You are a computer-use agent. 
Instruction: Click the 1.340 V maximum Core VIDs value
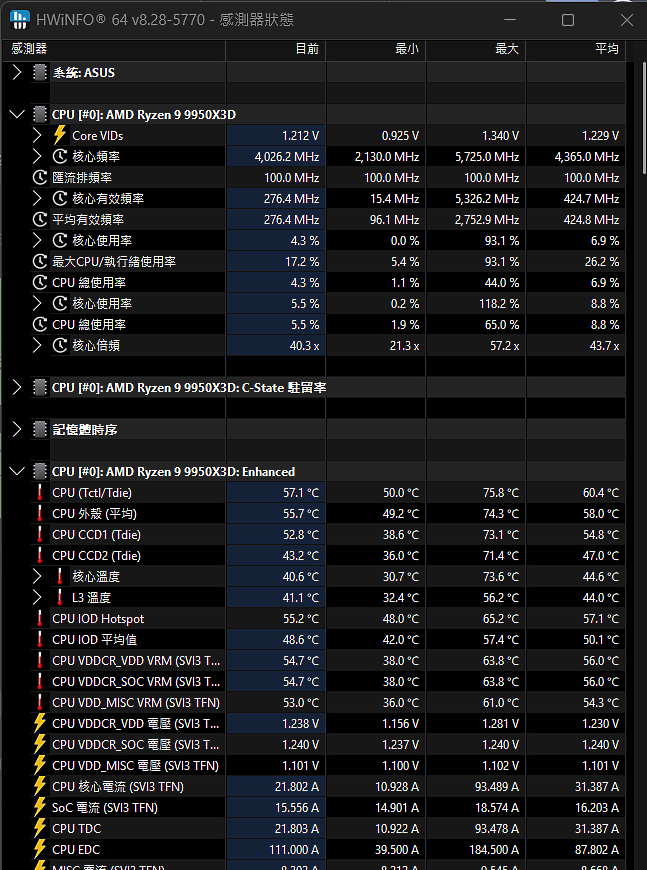501,135
